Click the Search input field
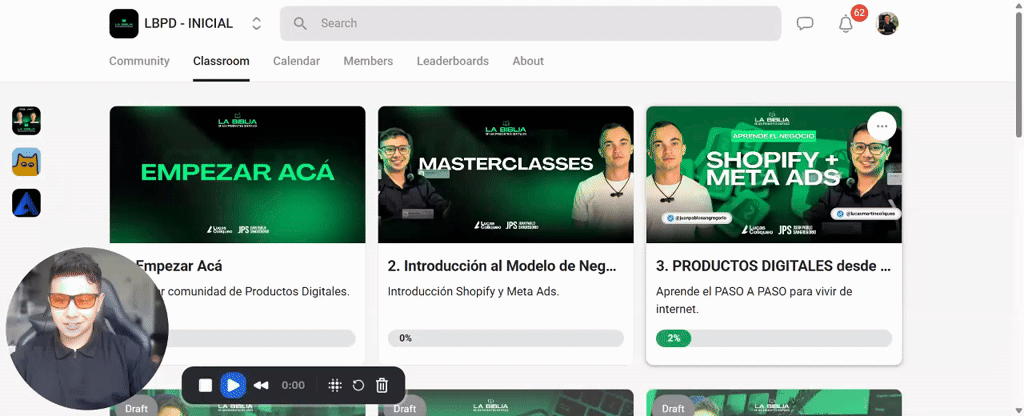Screen dimensions: 1024x416 pos(530,24)
